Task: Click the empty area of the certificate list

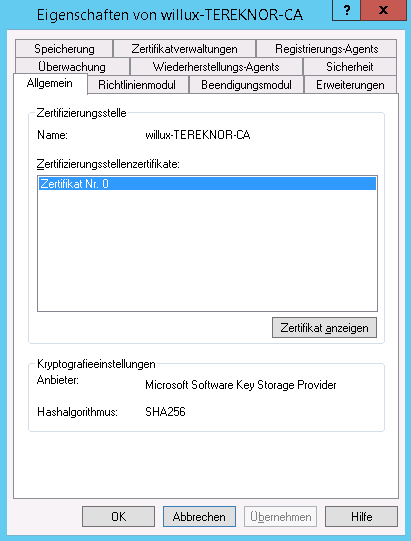Action: (x=207, y=250)
